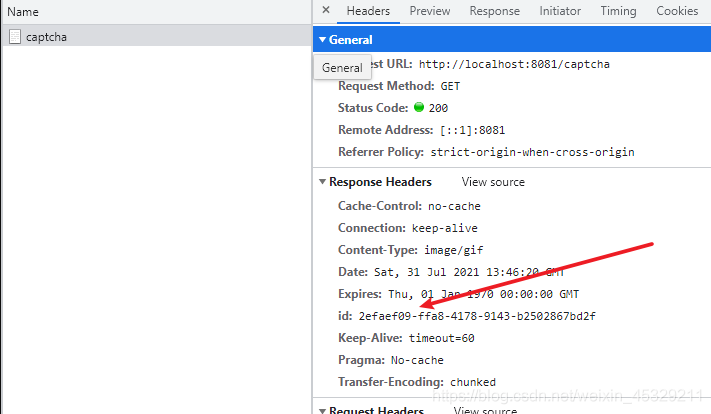The height and width of the screenshot is (414, 711).
Task: Open the Preview tab
Action: (430, 11)
